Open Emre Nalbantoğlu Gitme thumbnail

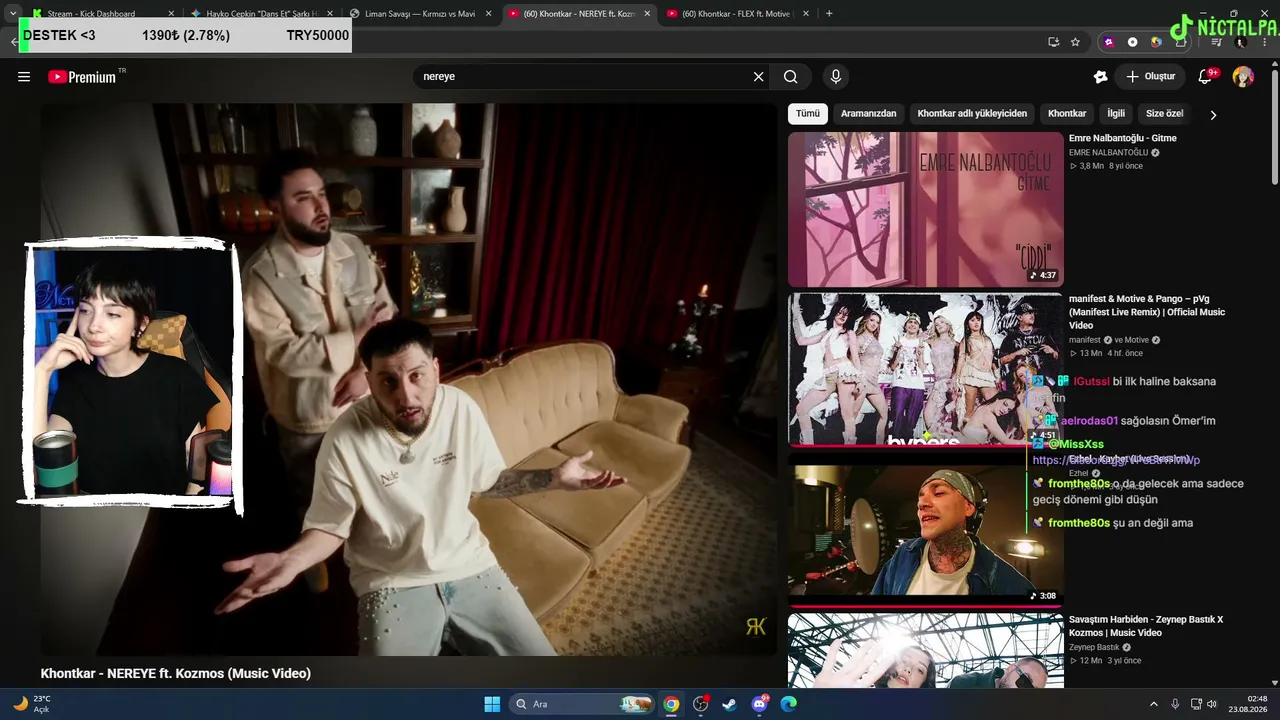pyautogui.click(x=926, y=210)
